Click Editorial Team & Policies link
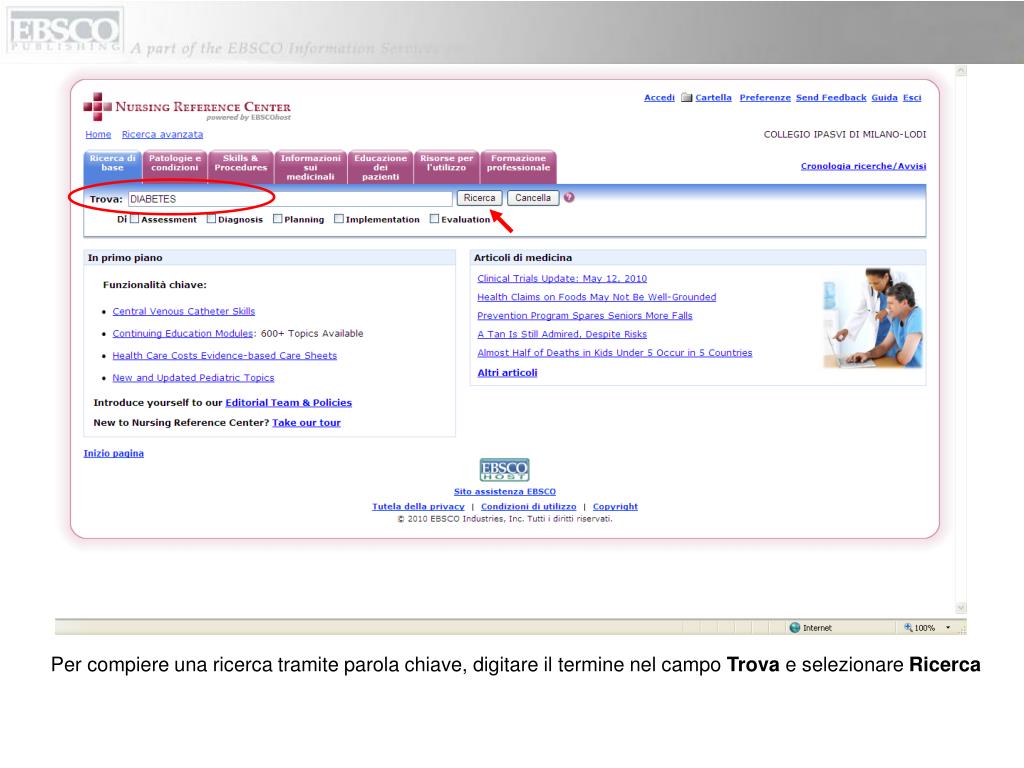The height and width of the screenshot is (768, 1024). click(x=289, y=402)
